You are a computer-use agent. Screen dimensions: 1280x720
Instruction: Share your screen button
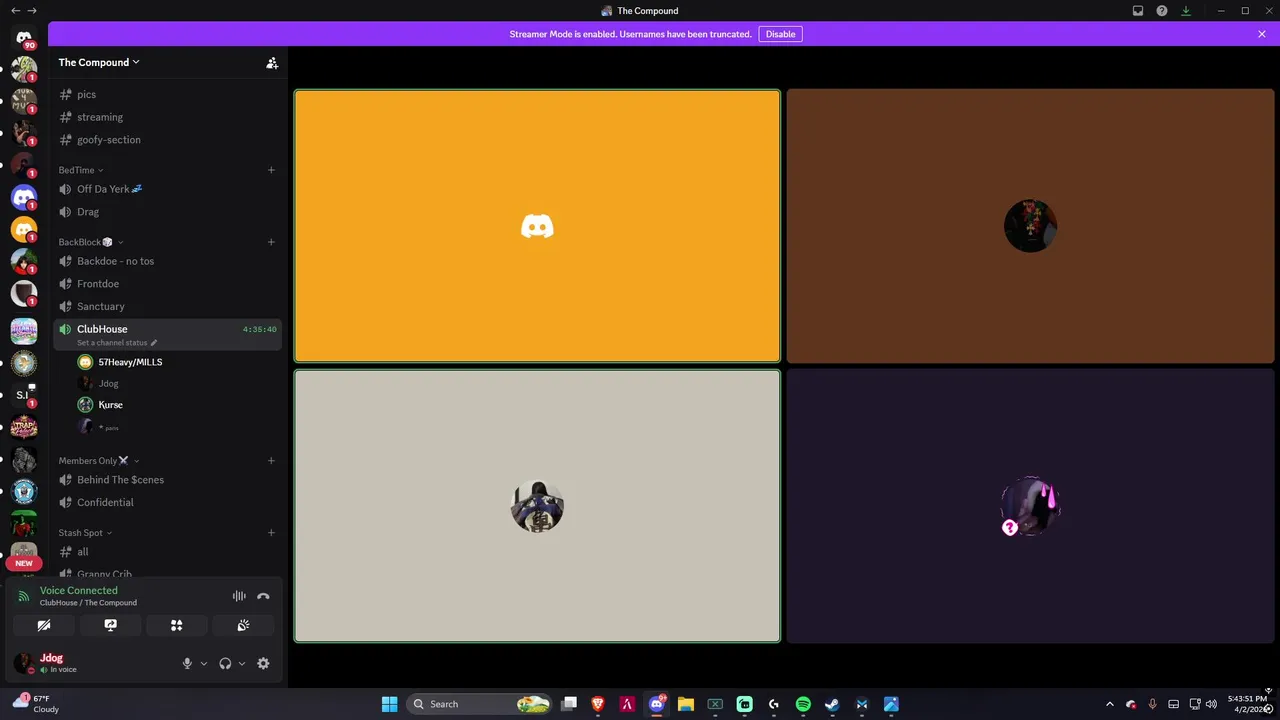coord(110,625)
